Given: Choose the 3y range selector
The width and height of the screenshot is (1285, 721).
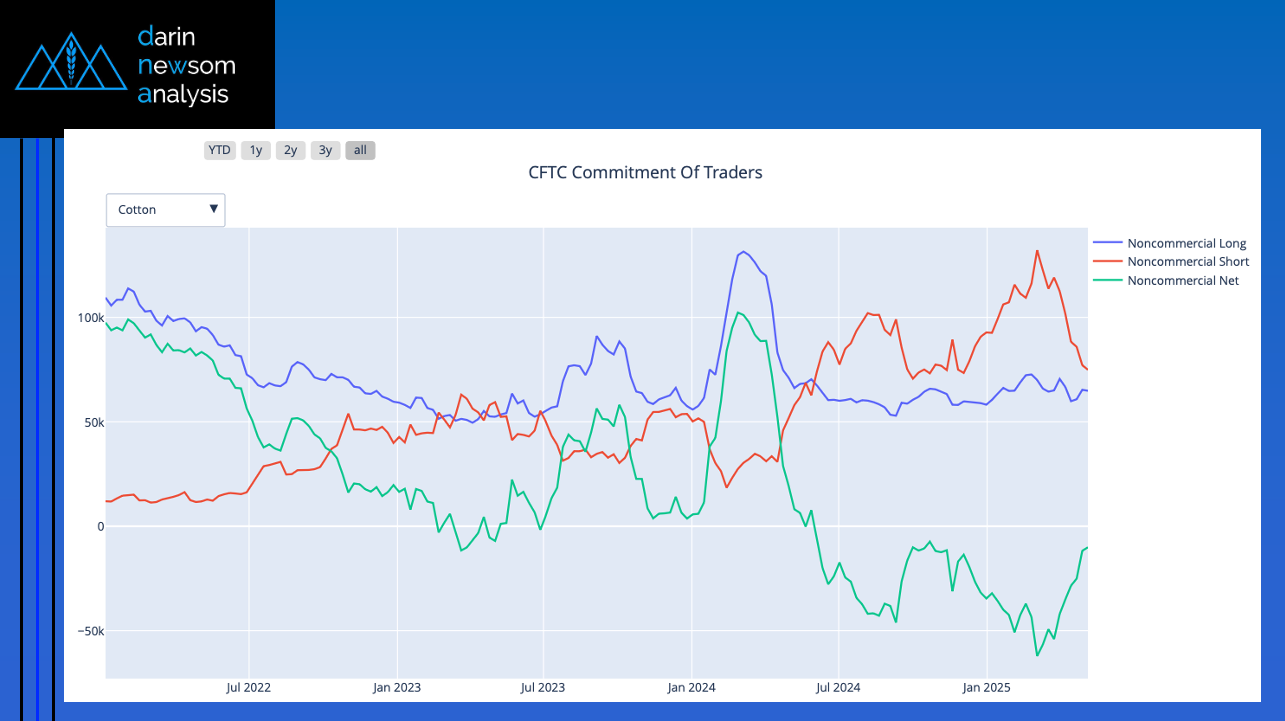Looking at the screenshot, I should [325, 150].
